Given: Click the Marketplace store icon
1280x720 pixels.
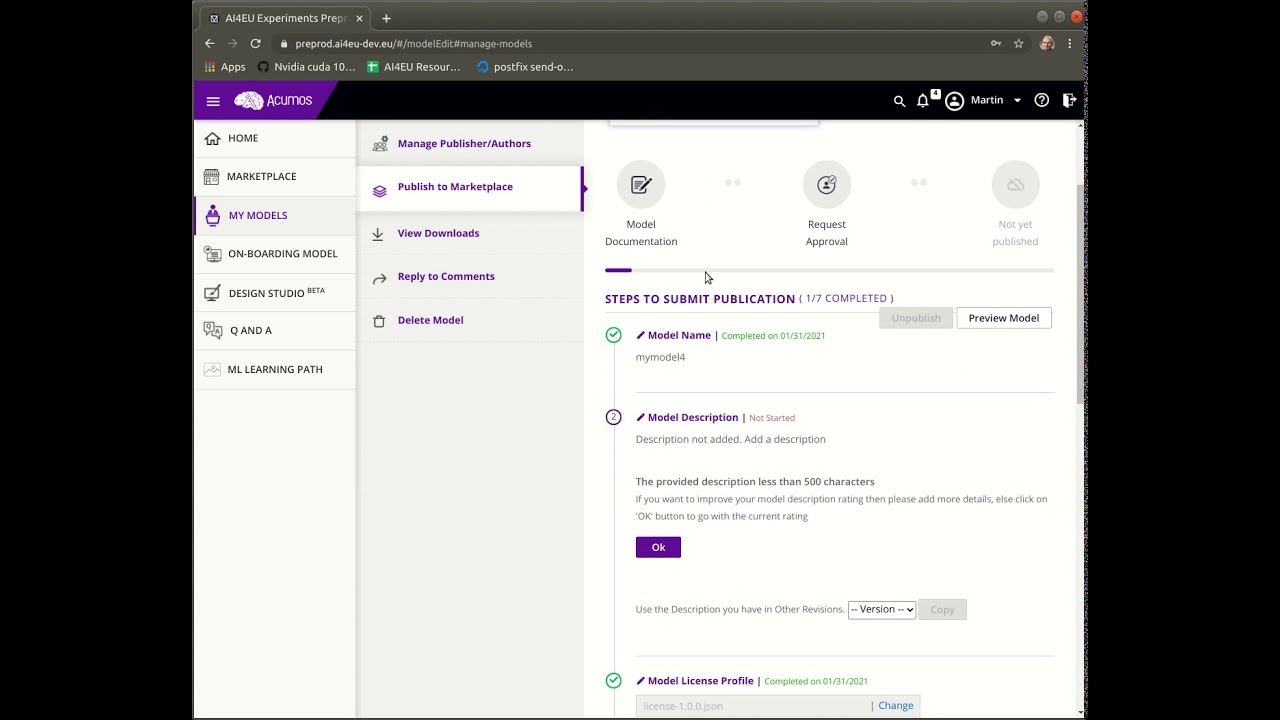Looking at the screenshot, I should (x=211, y=176).
